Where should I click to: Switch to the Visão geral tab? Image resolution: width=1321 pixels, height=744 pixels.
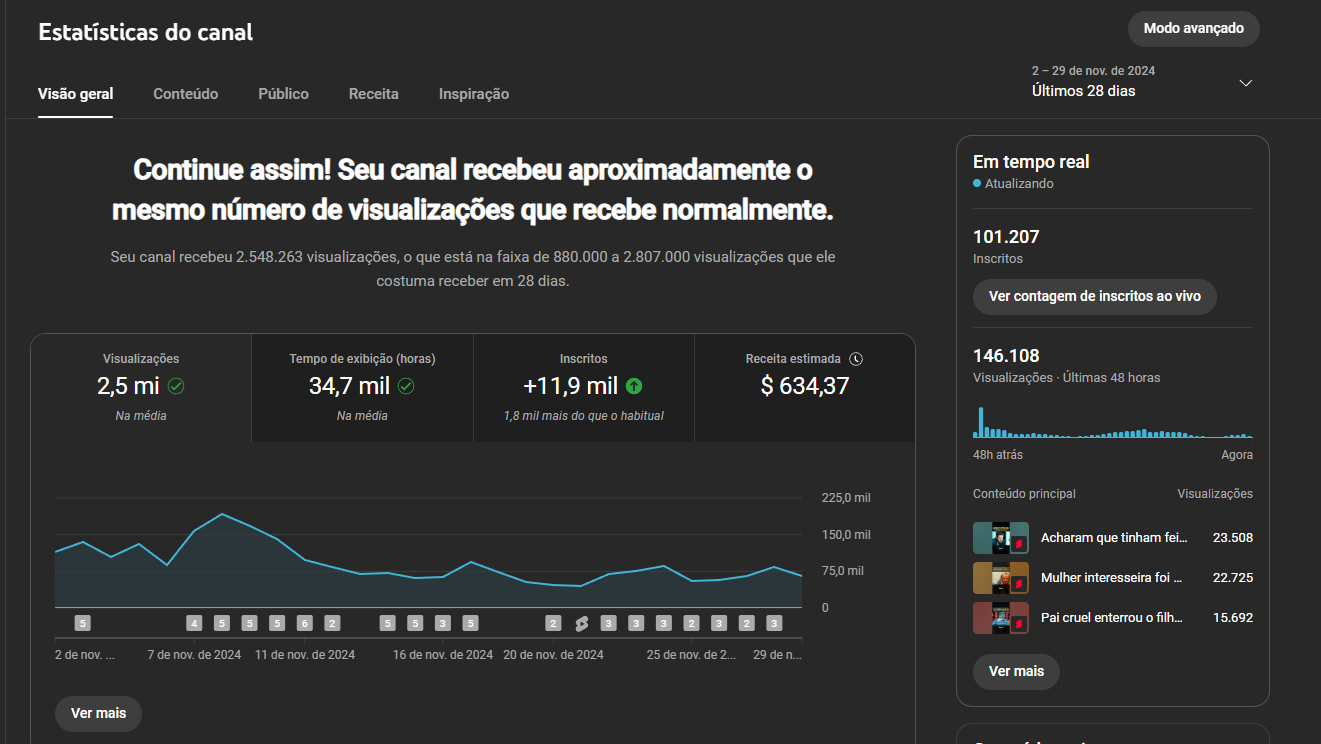pos(75,94)
